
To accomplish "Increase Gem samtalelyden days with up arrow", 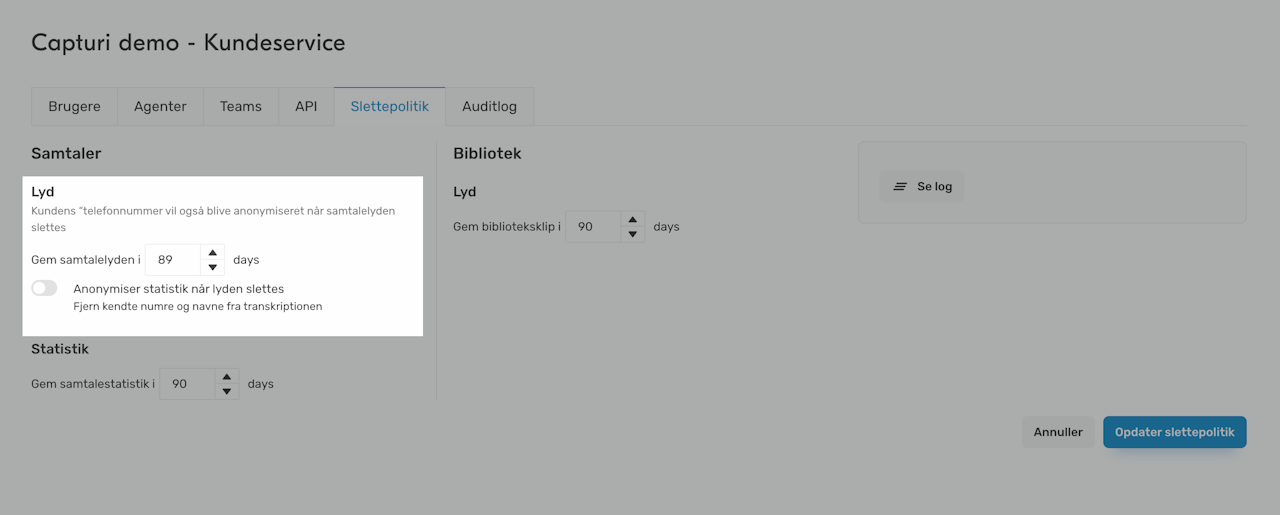I will (x=212, y=253).
